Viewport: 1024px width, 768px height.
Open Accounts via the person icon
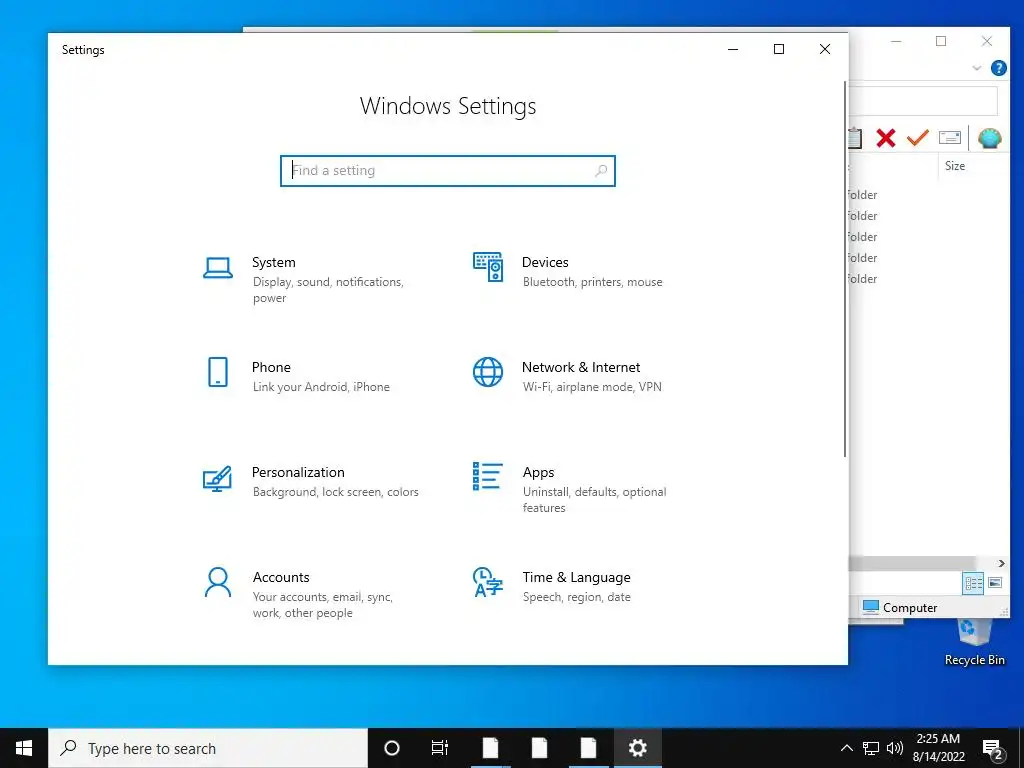coord(217,583)
